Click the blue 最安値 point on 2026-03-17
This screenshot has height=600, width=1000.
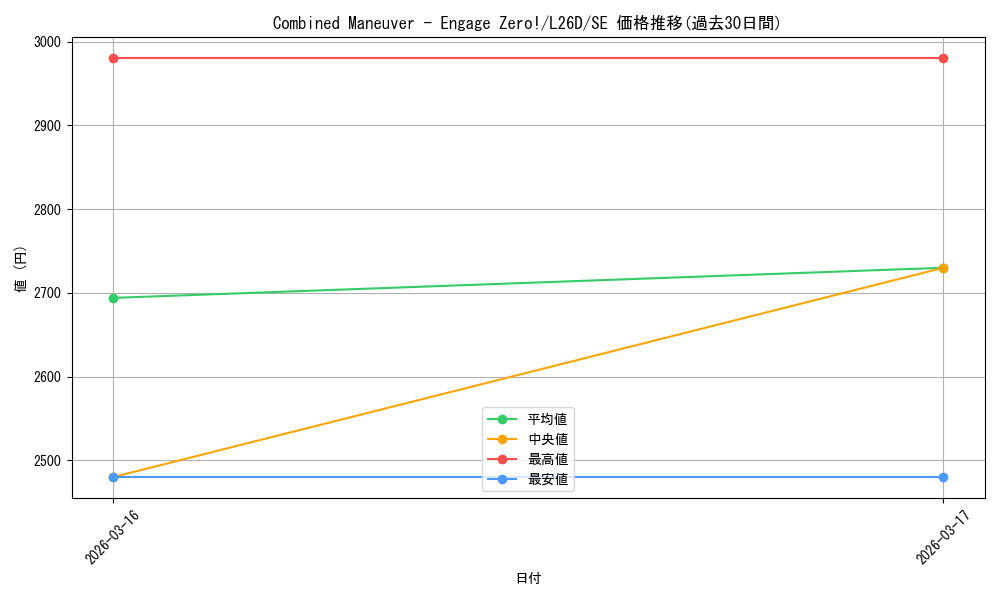tap(943, 477)
